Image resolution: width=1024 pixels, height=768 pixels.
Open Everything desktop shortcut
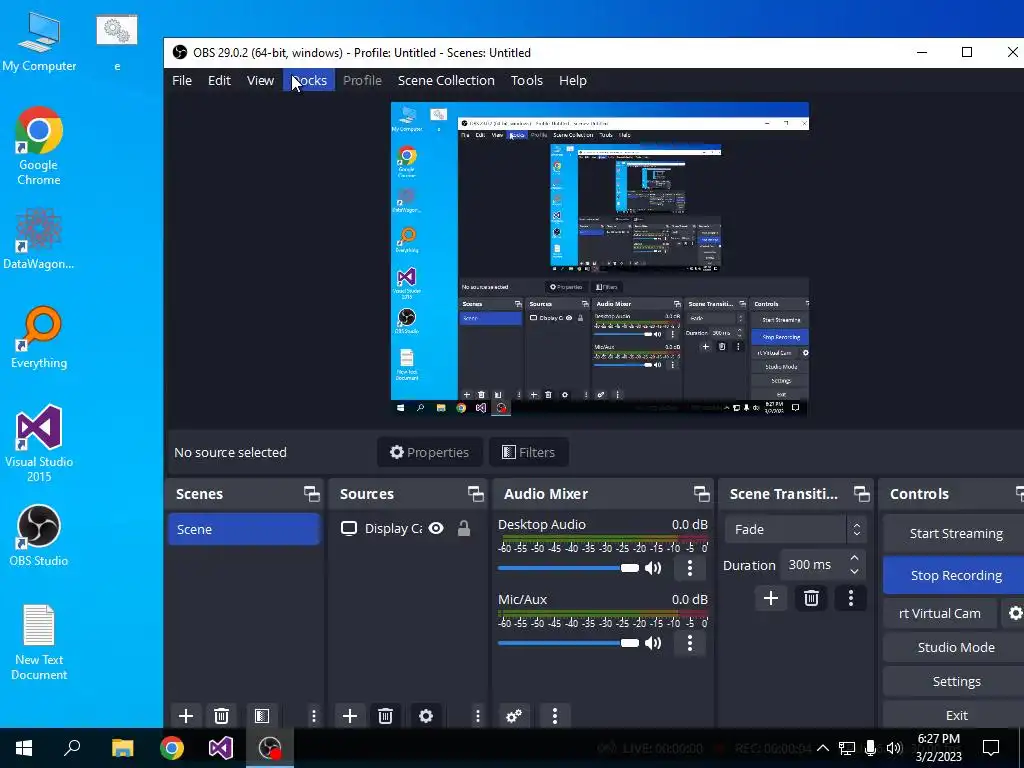(39, 338)
